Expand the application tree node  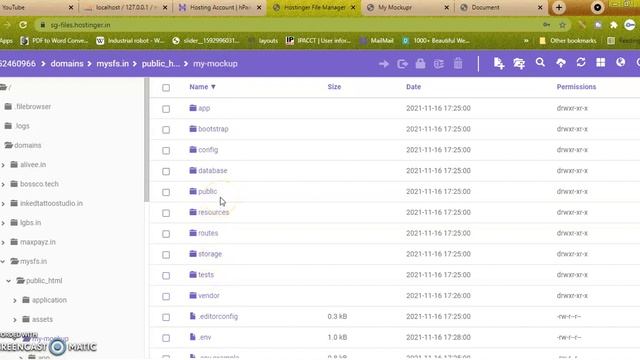coord(15,300)
